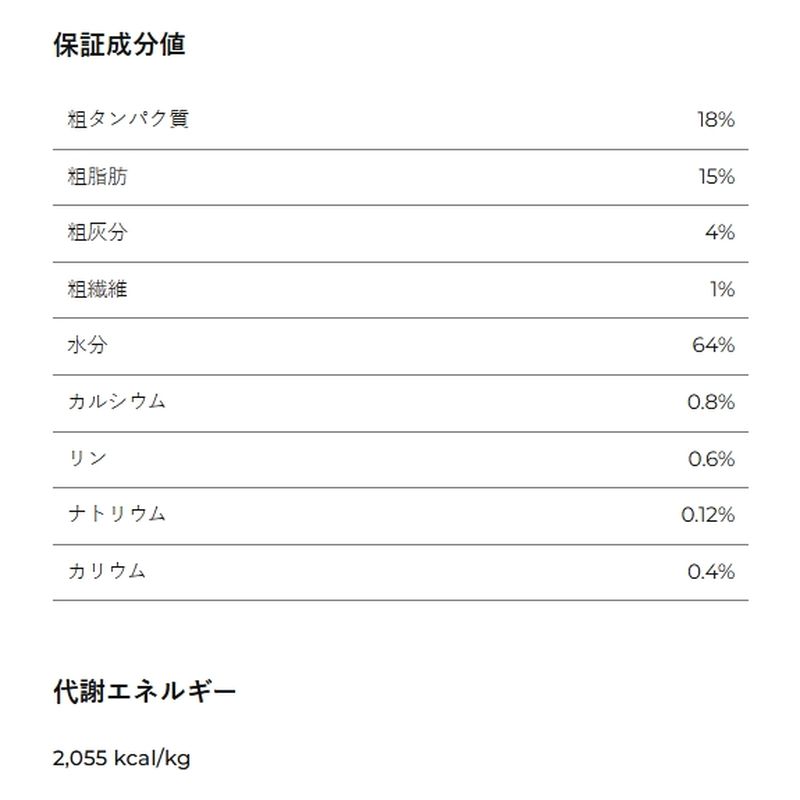Viewport: 800px width, 800px height.
Task: Click the 15% fat value
Action: pos(716,177)
